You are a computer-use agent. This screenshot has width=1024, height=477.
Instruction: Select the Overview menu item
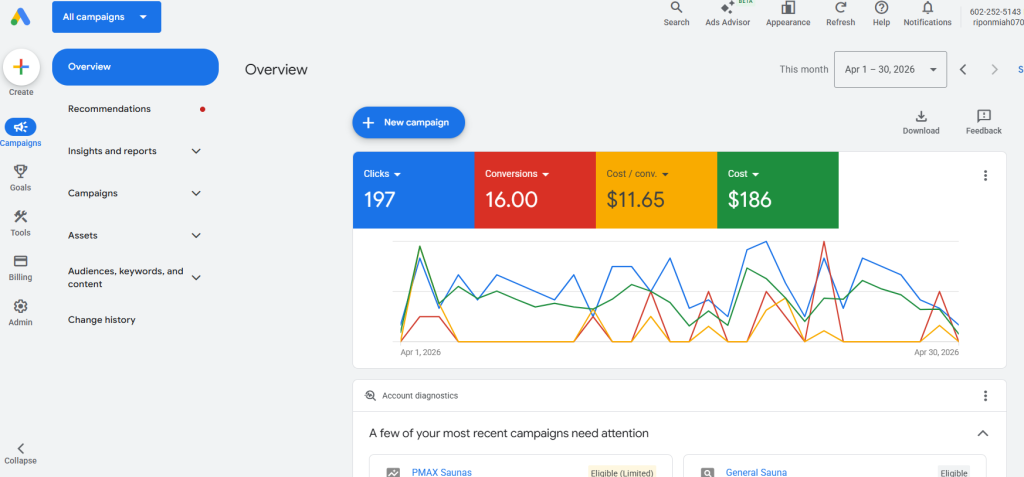click(135, 67)
